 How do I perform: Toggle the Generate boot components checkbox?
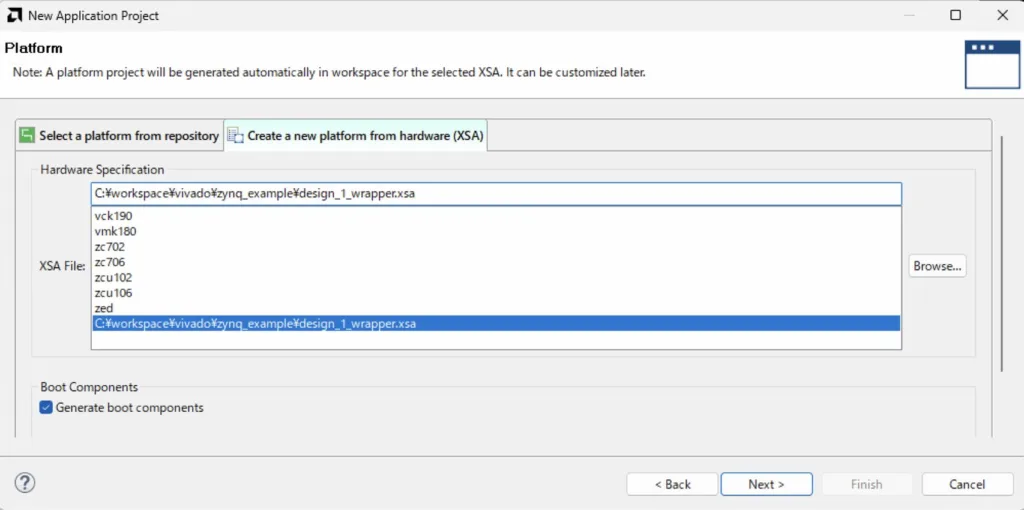coord(46,407)
